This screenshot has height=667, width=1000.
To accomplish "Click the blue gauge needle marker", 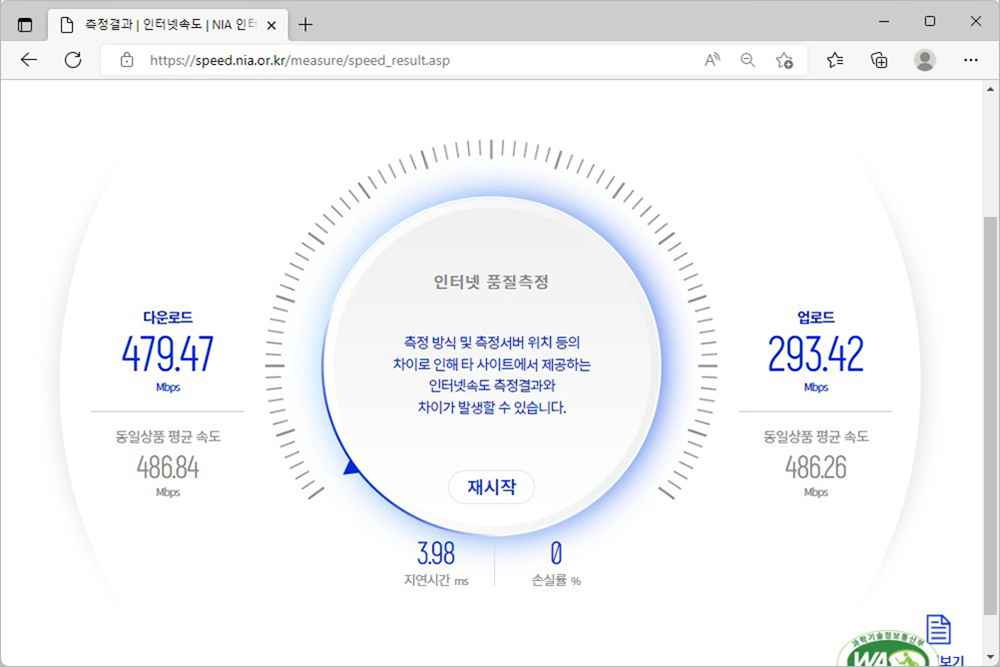I will (351, 467).
